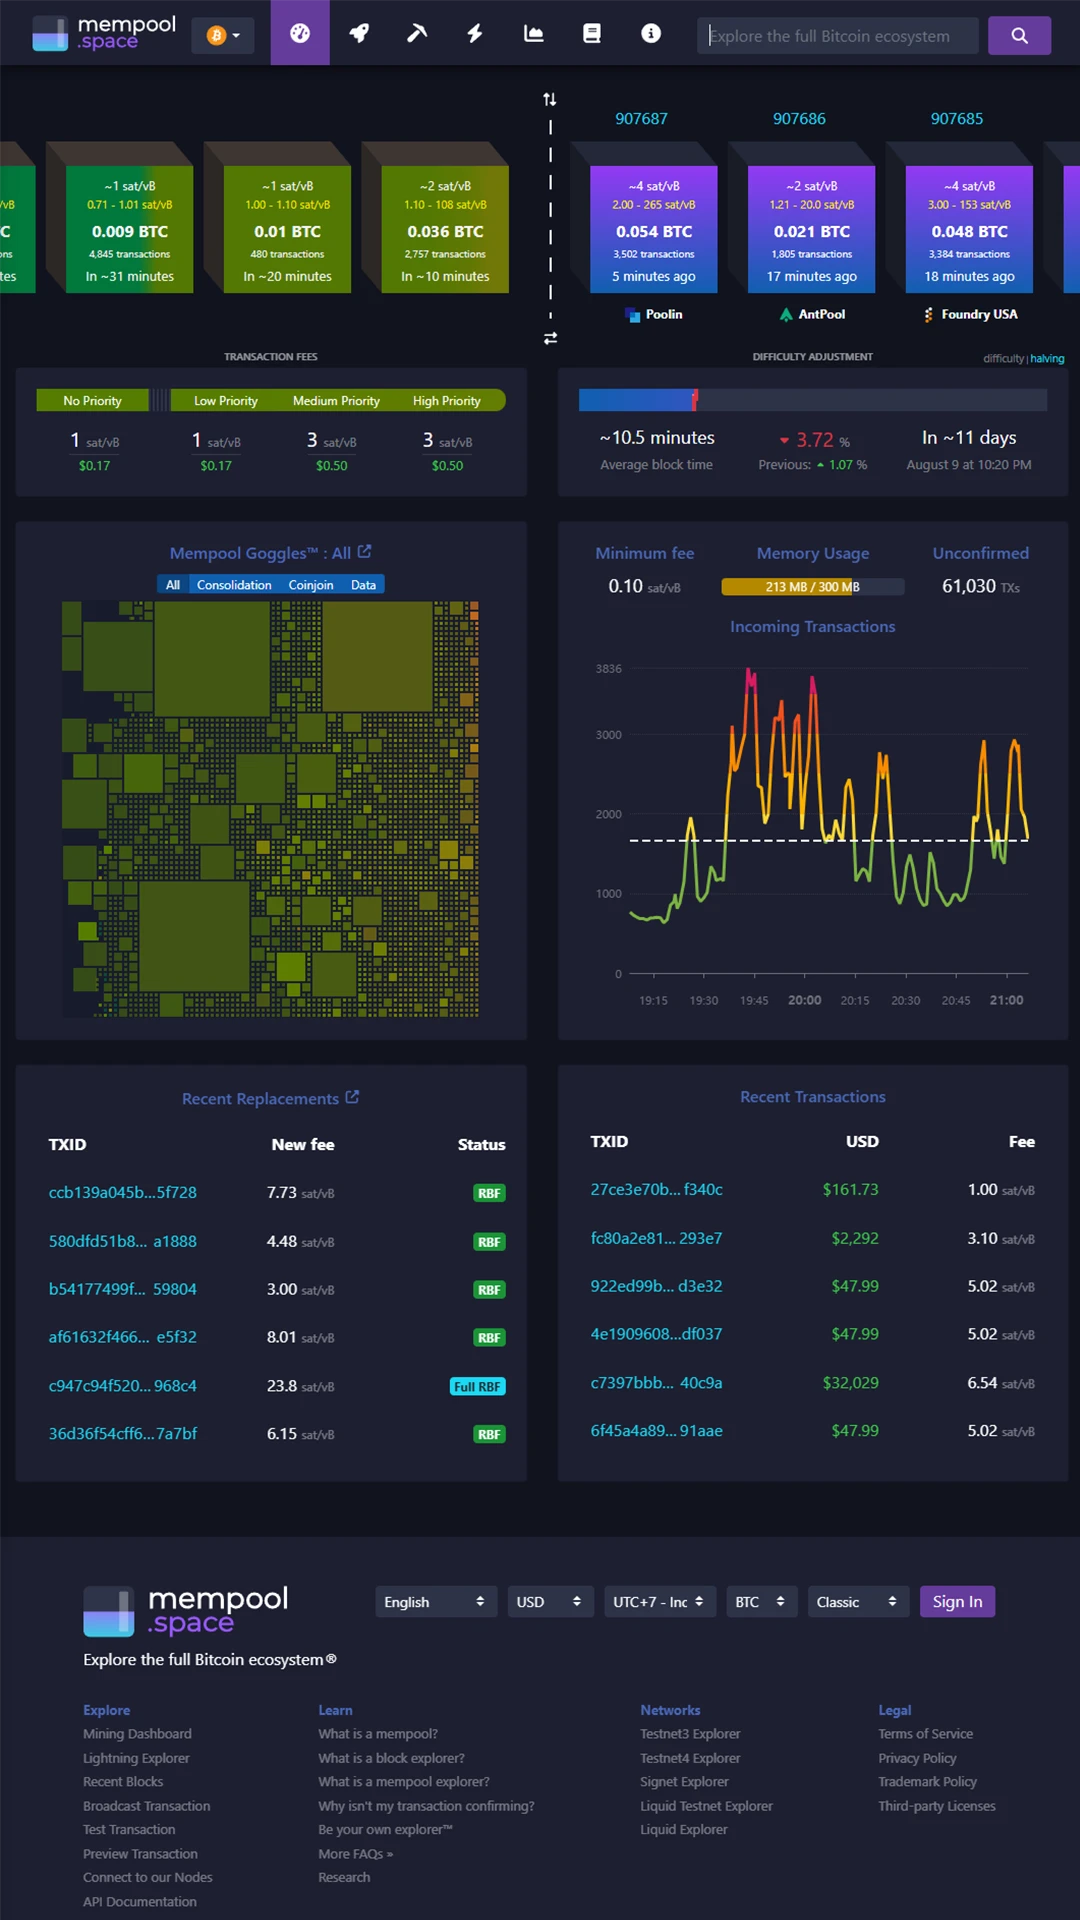Select the Consolidation goggles filter
The image size is (1080, 1920).
coord(234,585)
